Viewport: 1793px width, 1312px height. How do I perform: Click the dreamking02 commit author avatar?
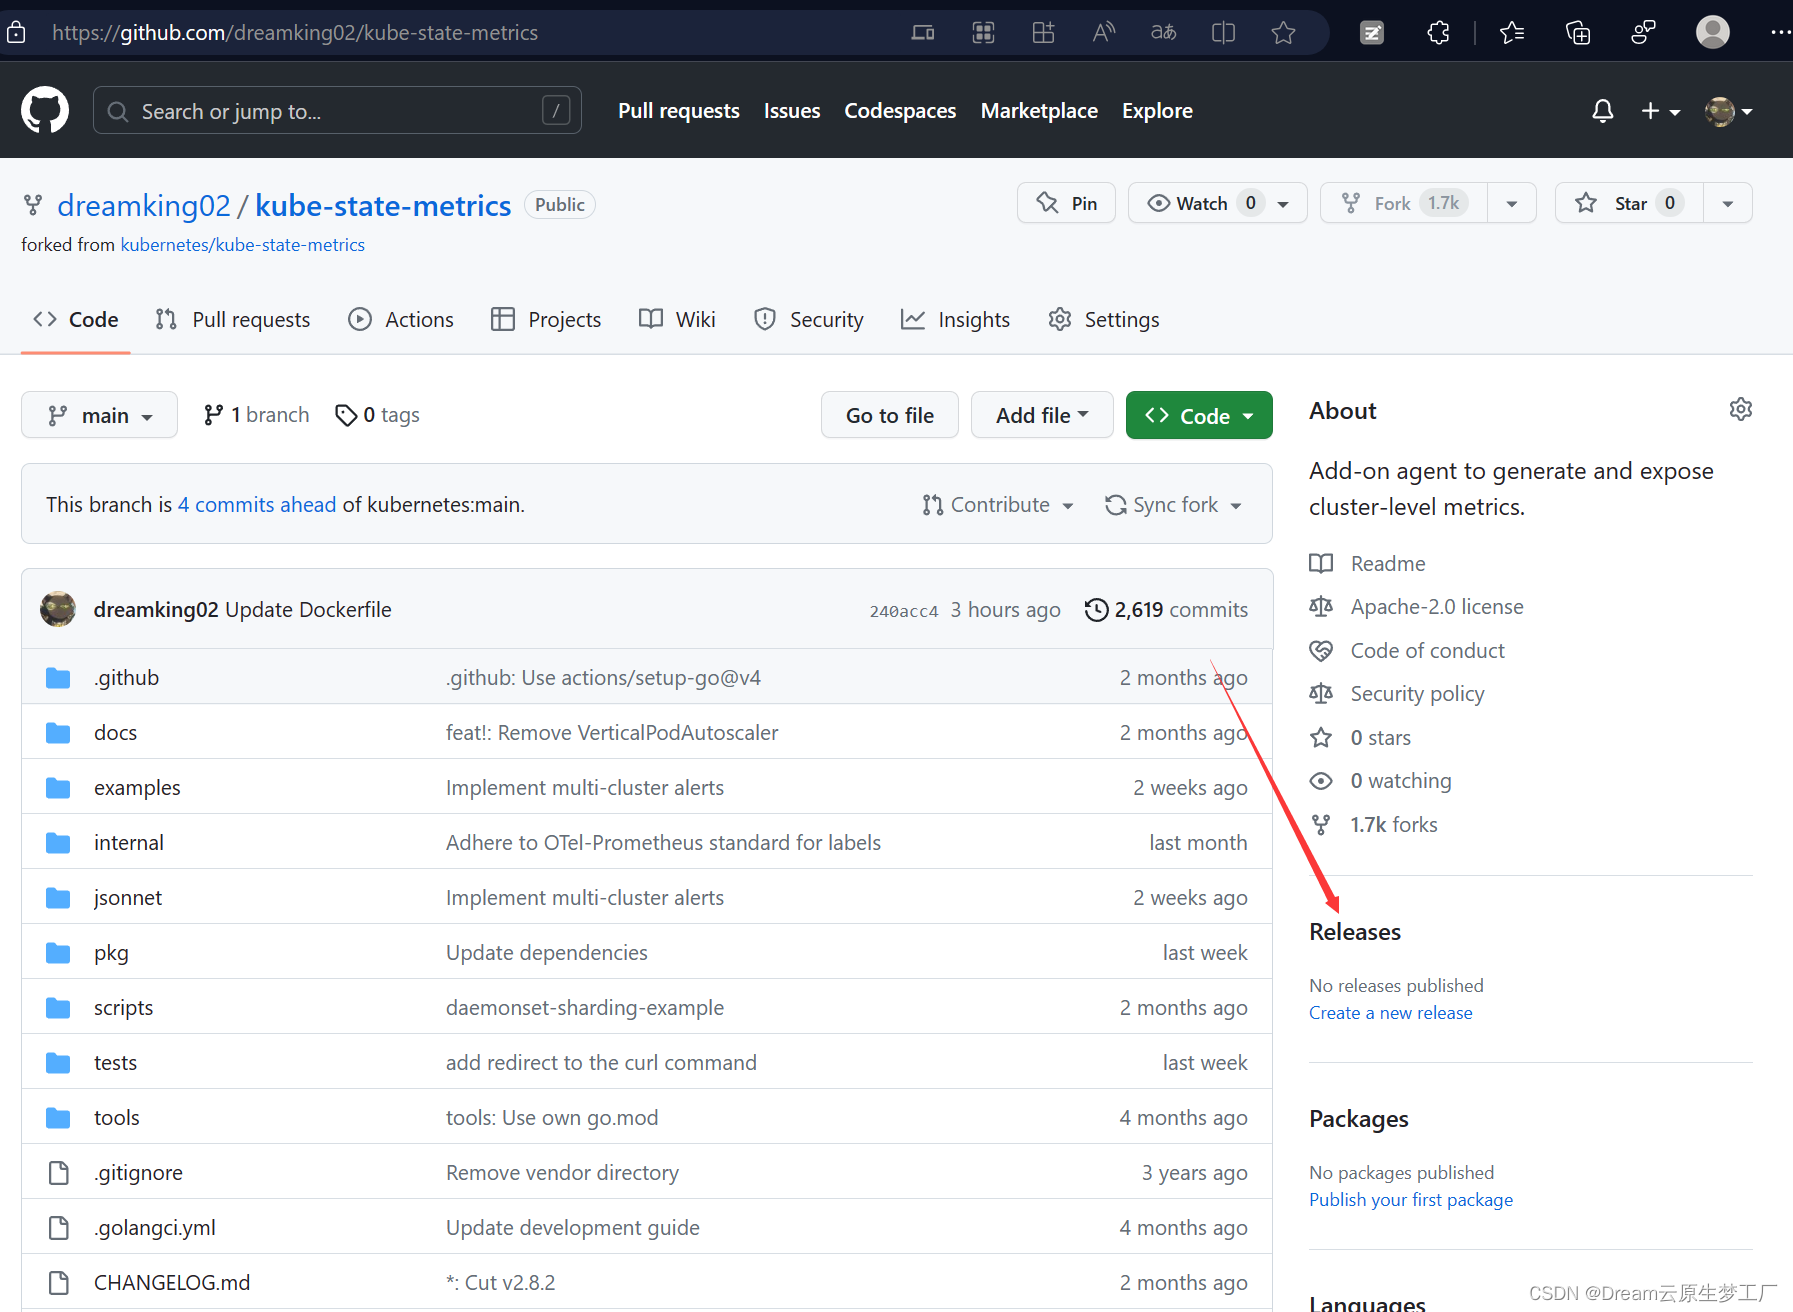coord(58,609)
